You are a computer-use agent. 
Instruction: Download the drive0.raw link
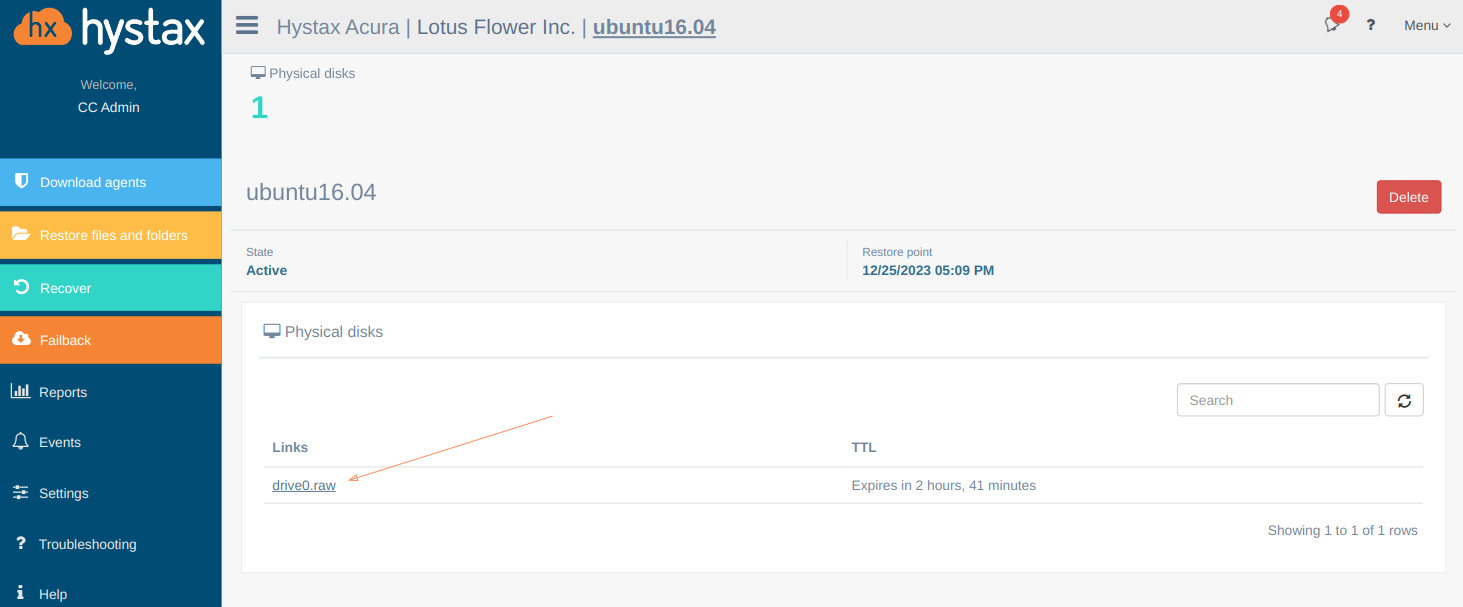coord(304,485)
